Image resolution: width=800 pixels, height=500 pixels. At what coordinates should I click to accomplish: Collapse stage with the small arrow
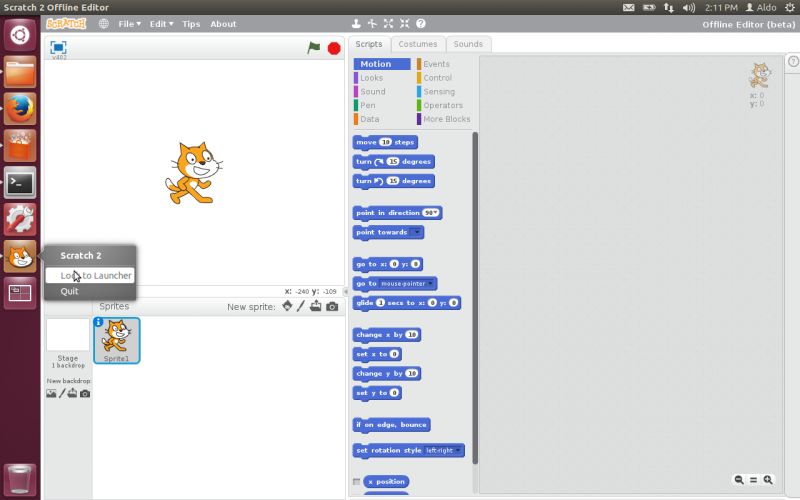pos(346,291)
